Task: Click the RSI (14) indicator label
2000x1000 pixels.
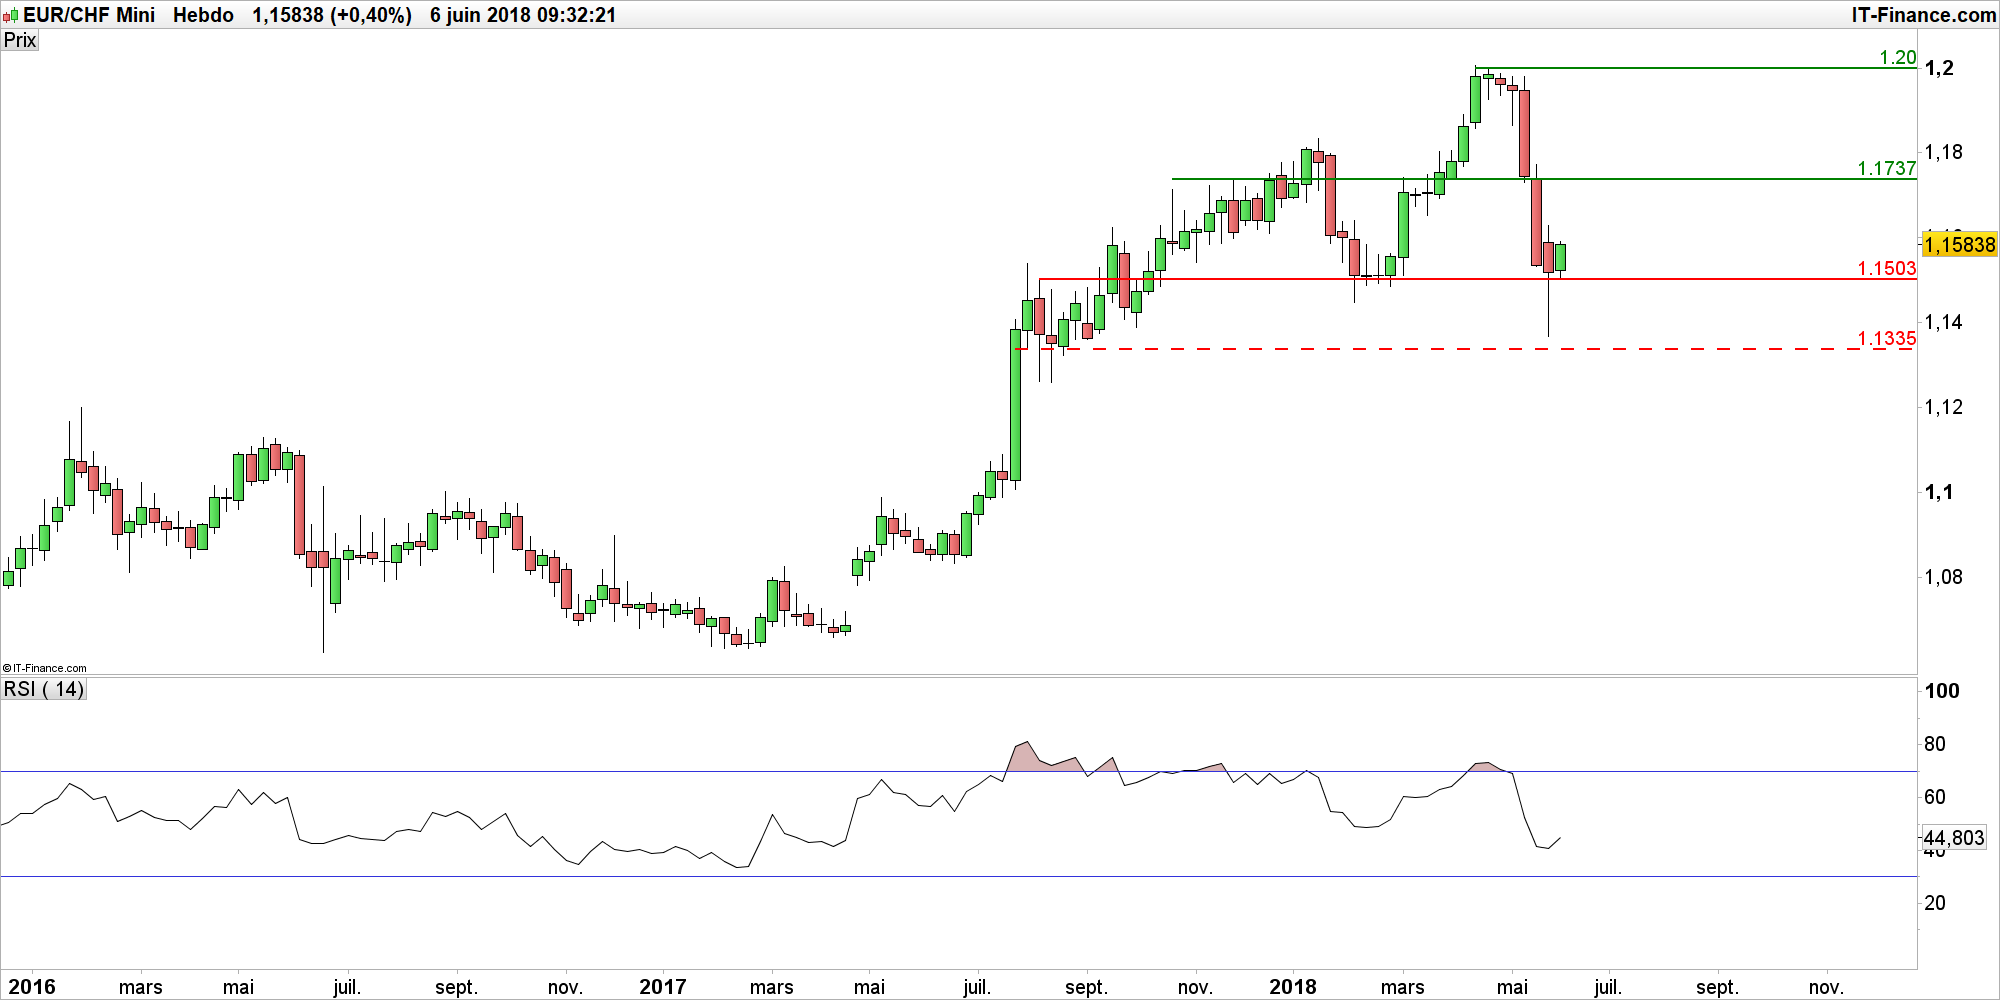Action: tap(44, 689)
